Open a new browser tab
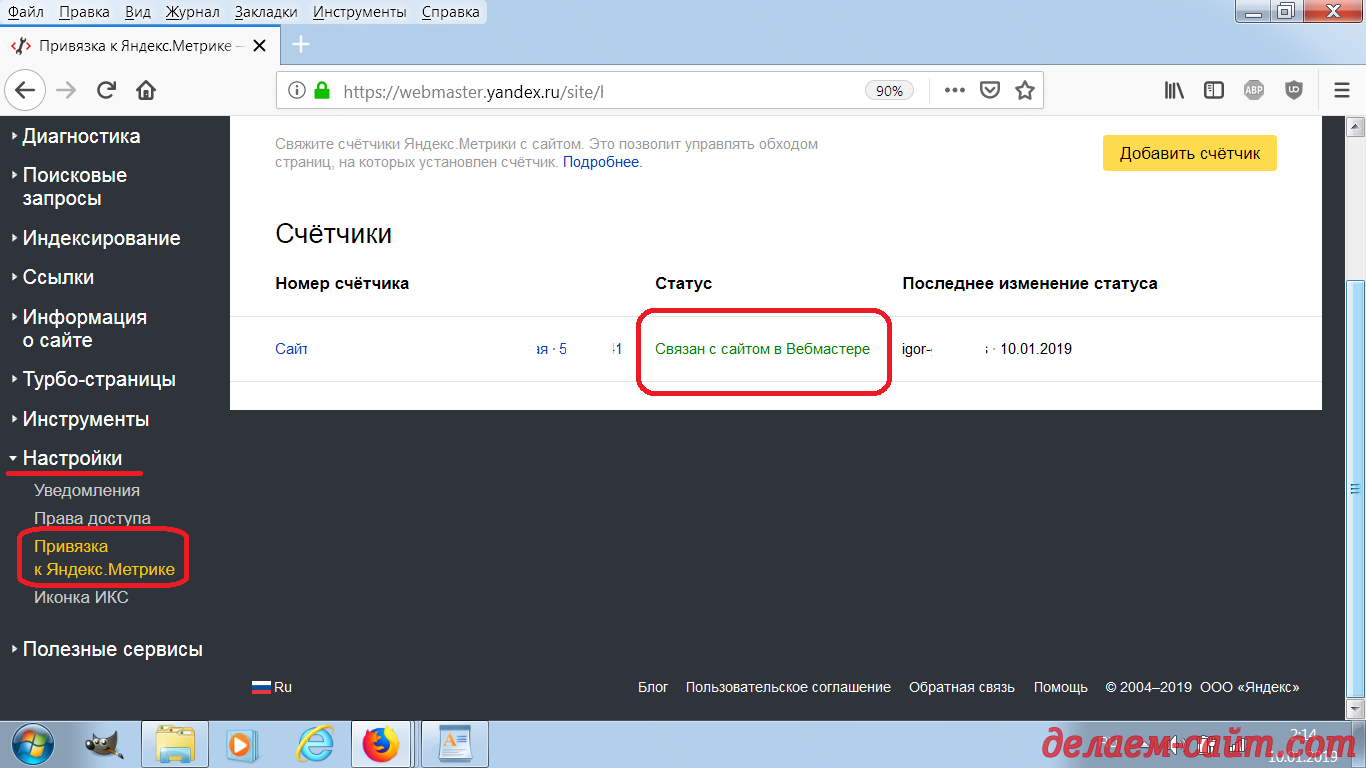1366x768 pixels. pyautogui.click(x=301, y=45)
